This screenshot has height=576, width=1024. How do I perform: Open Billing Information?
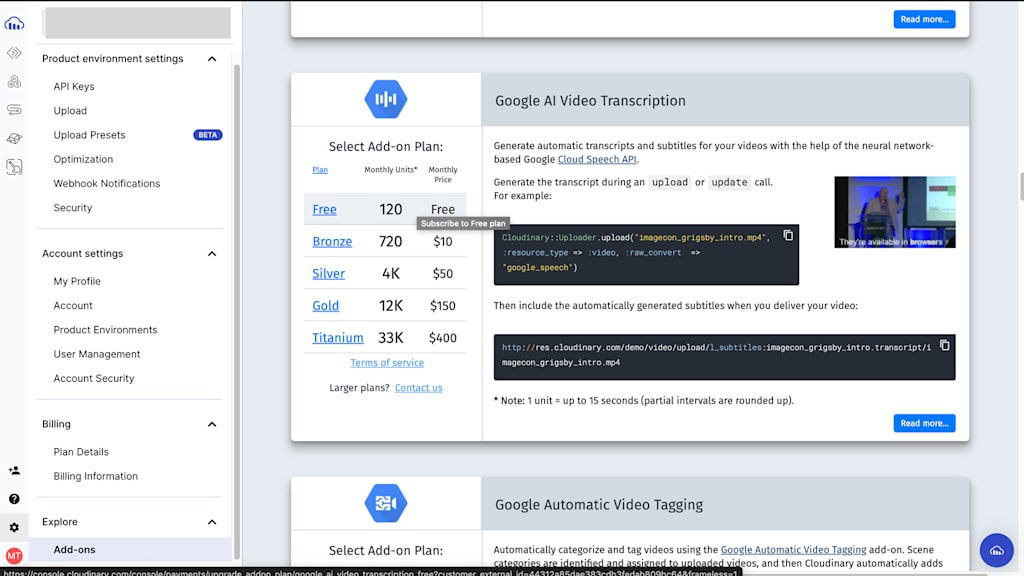tap(95, 476)
